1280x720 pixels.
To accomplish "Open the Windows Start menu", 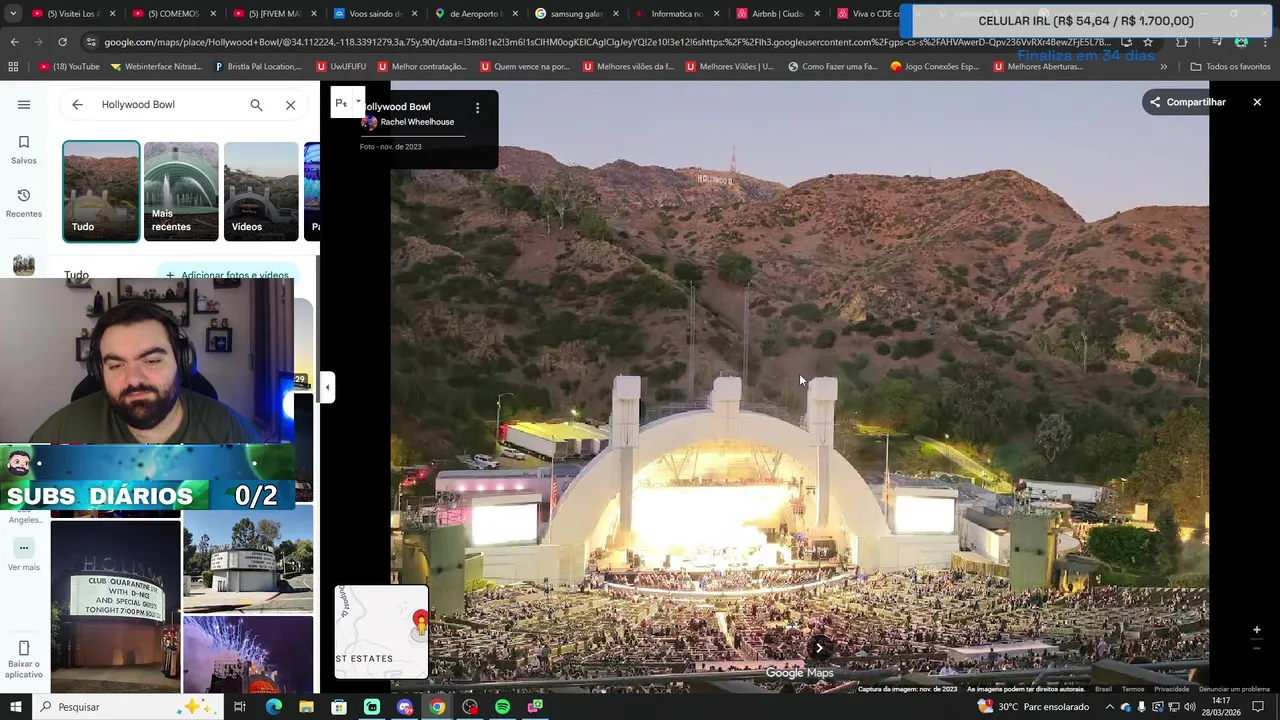I will 15,707.
